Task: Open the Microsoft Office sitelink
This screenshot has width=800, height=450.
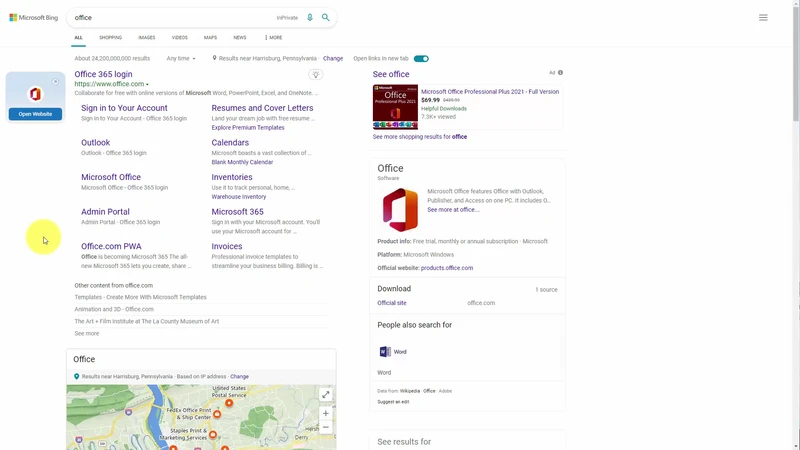Action: click(x=111, y=177)
